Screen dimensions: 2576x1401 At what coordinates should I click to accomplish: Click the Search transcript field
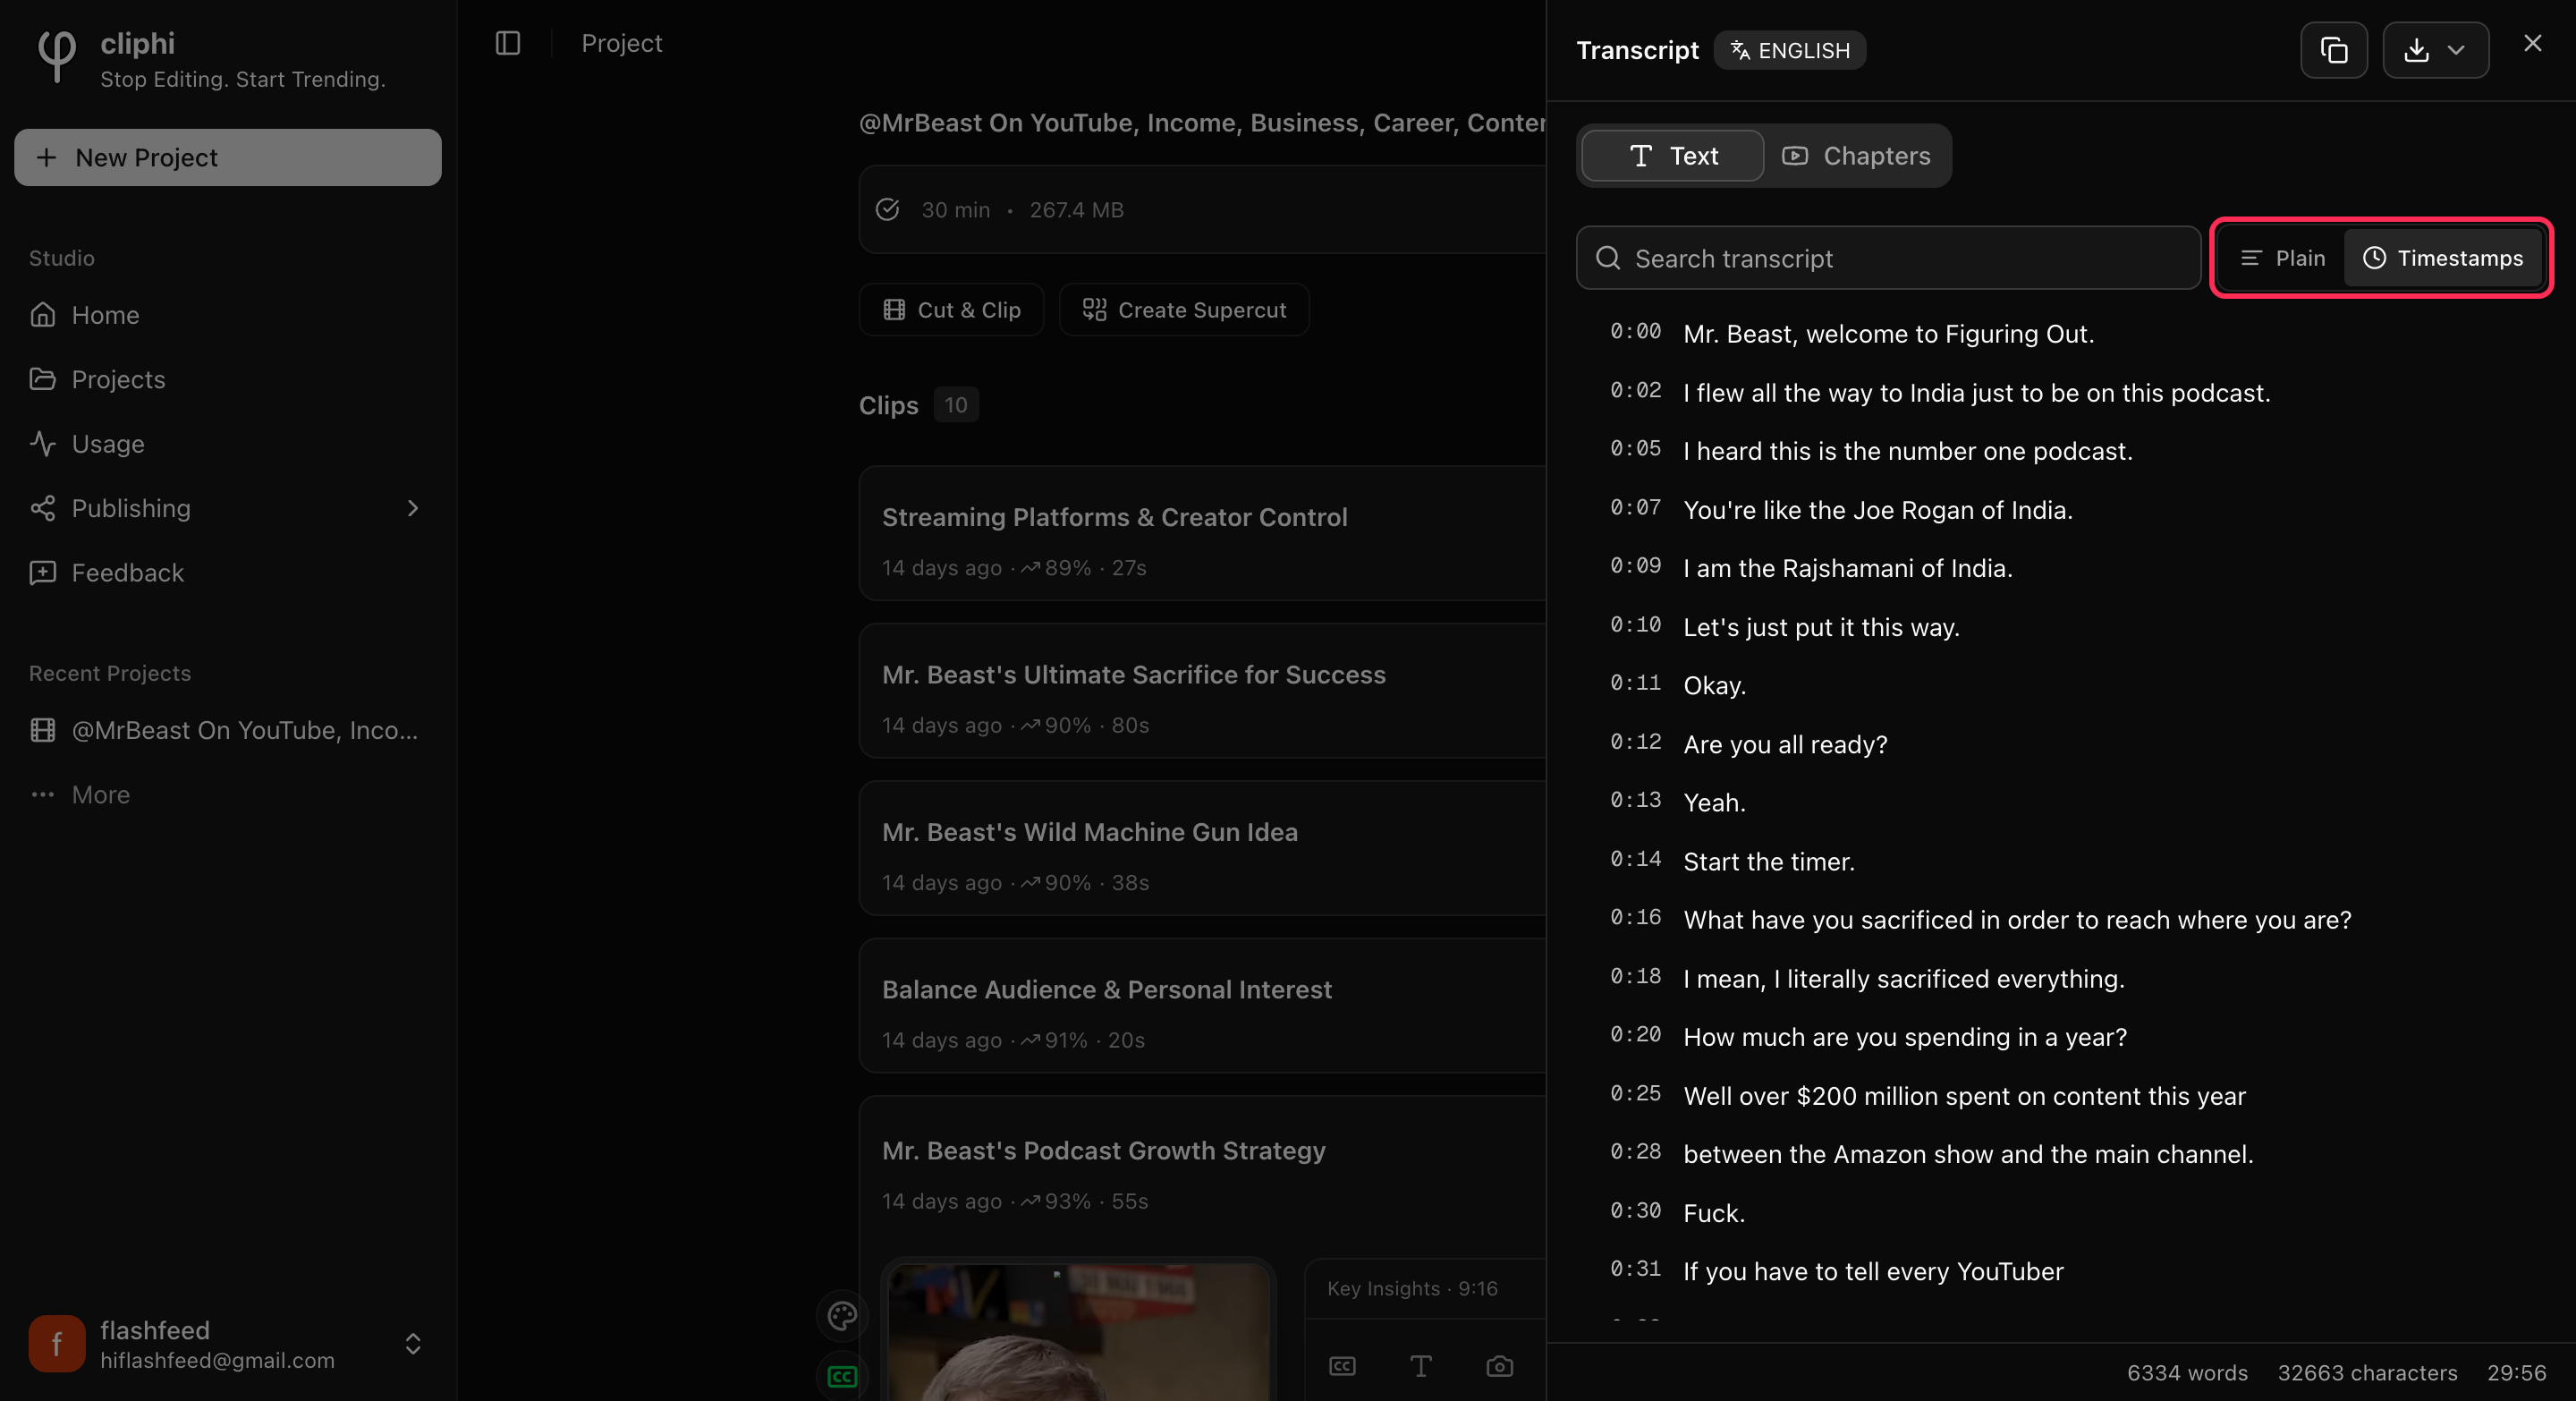(x=1888, y=258)
